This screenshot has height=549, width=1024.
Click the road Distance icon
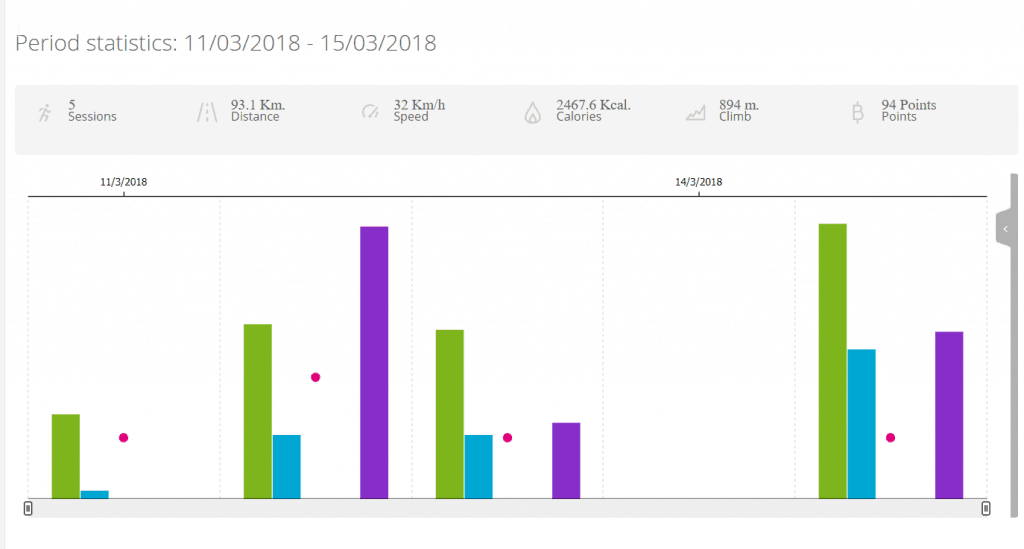point(207,112)
